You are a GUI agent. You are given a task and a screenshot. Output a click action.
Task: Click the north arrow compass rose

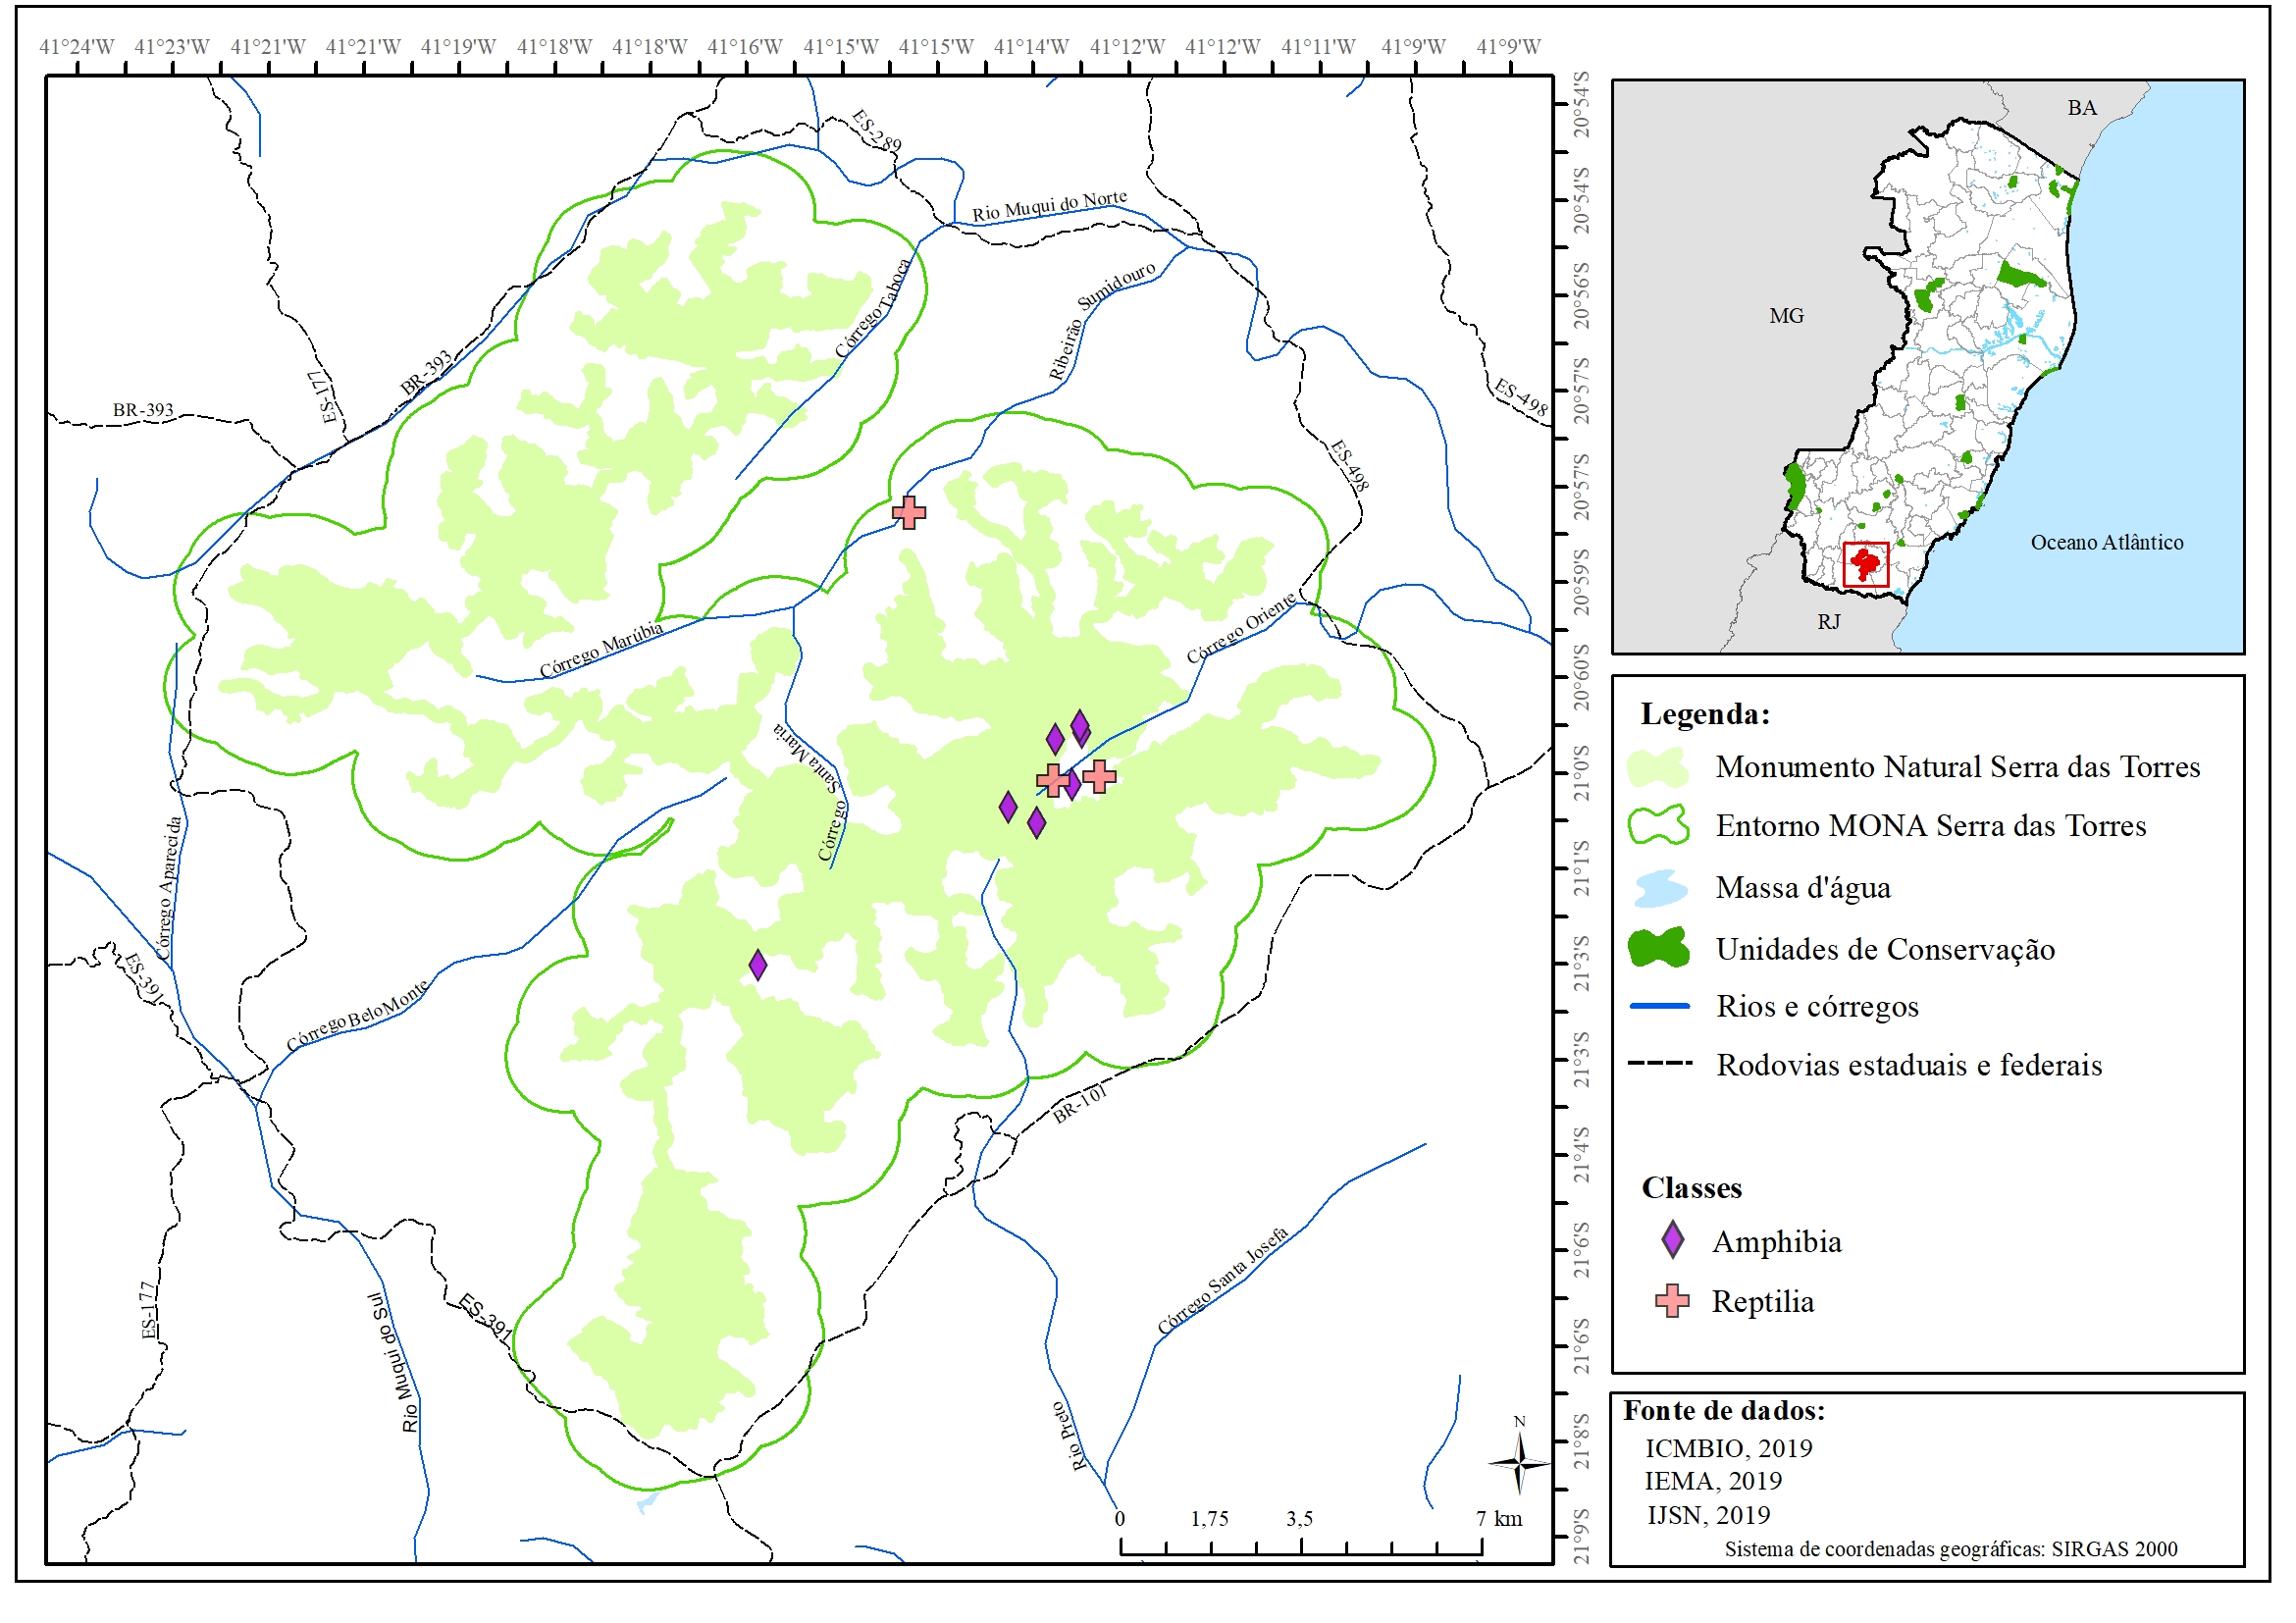[x=1519, y=1462]
